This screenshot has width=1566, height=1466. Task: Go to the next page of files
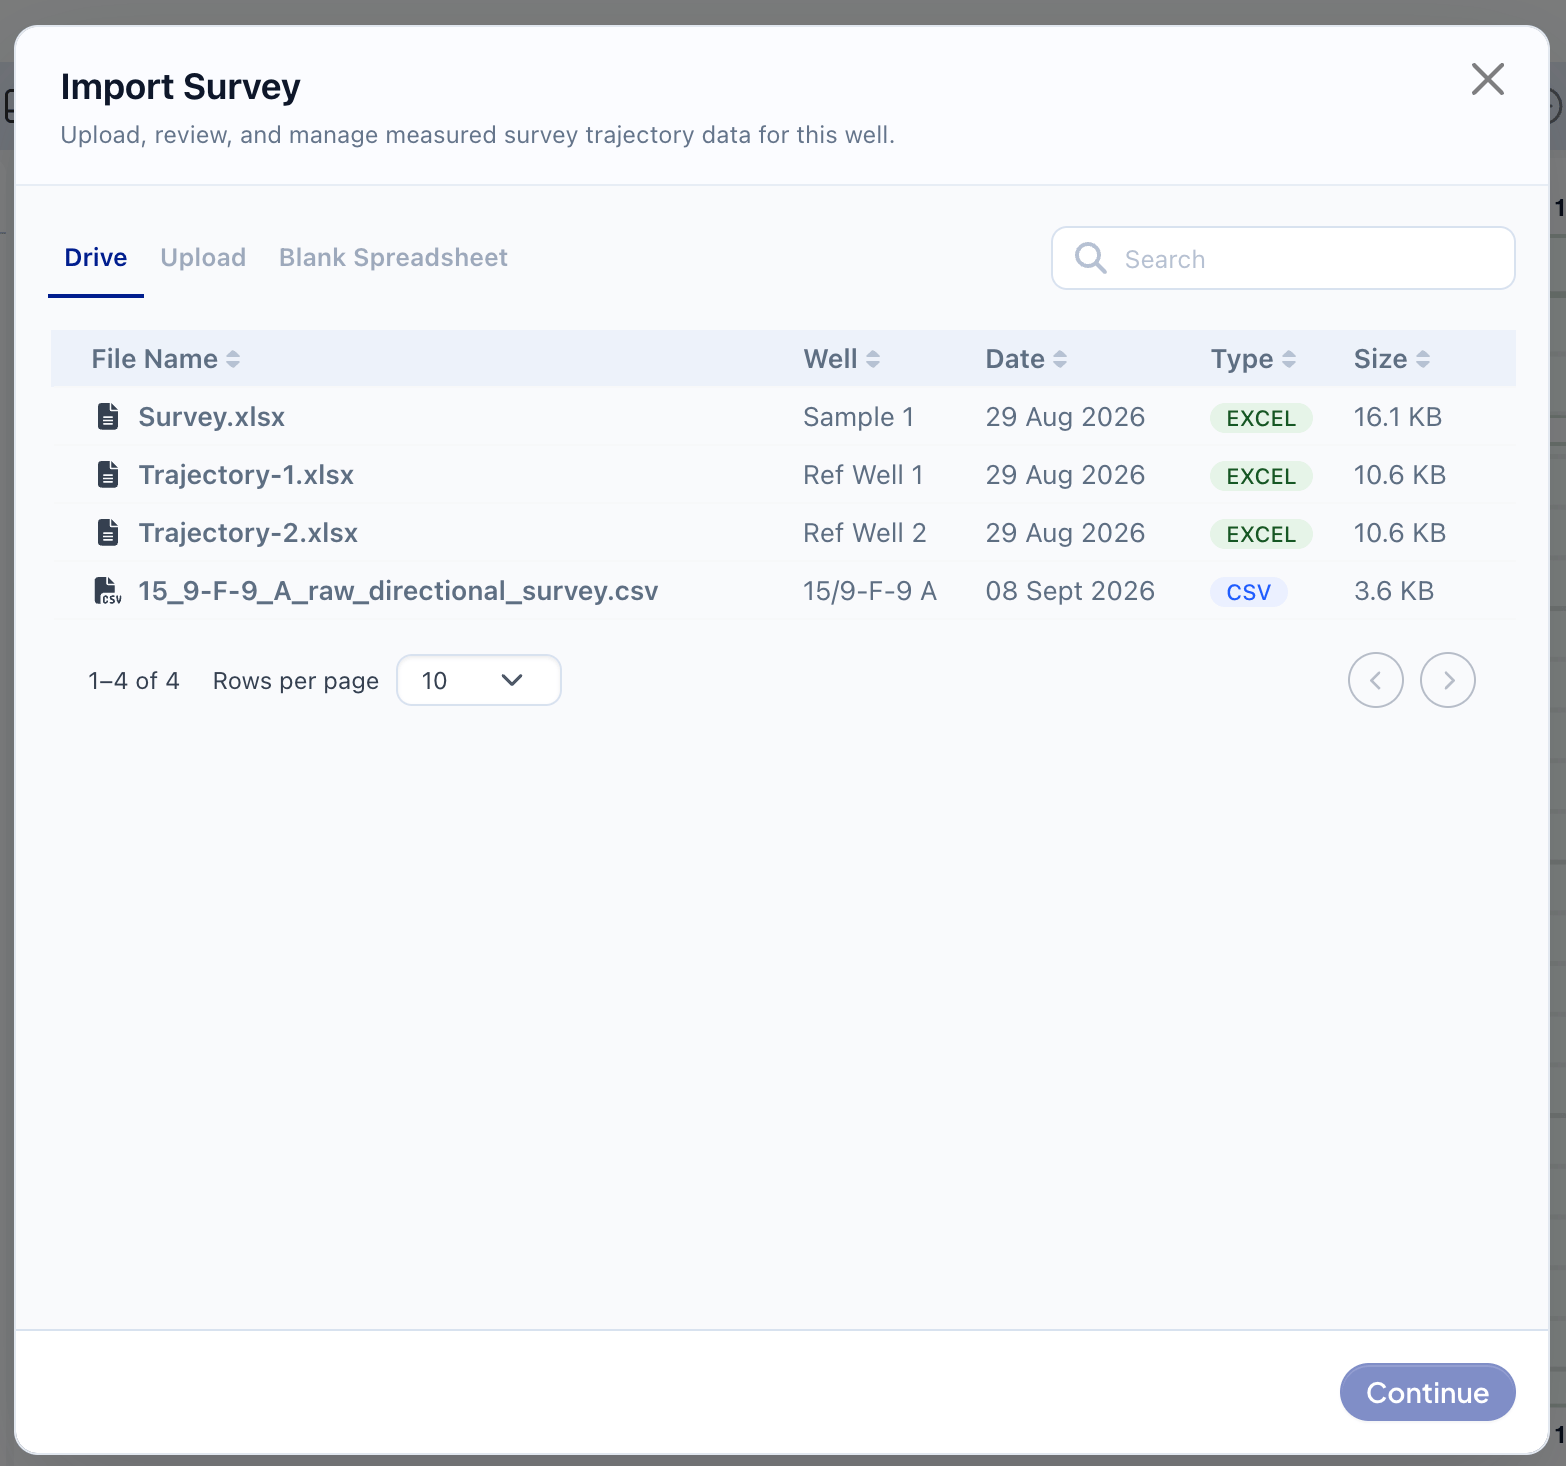(1448, 680)
